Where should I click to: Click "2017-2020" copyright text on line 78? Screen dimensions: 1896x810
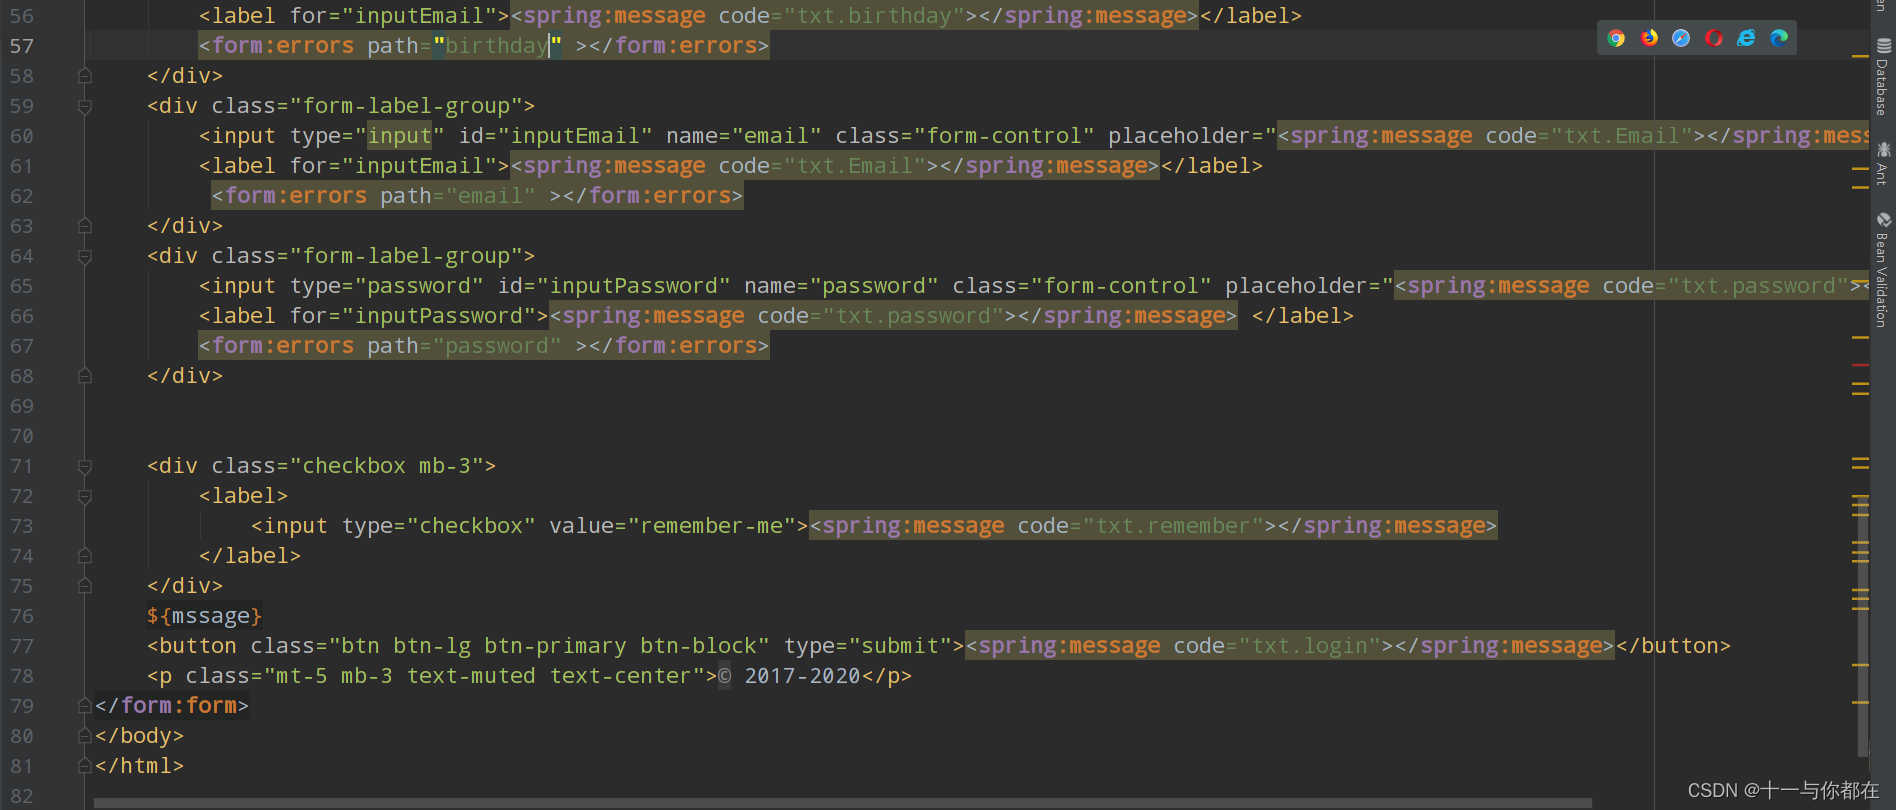(802, 676)
